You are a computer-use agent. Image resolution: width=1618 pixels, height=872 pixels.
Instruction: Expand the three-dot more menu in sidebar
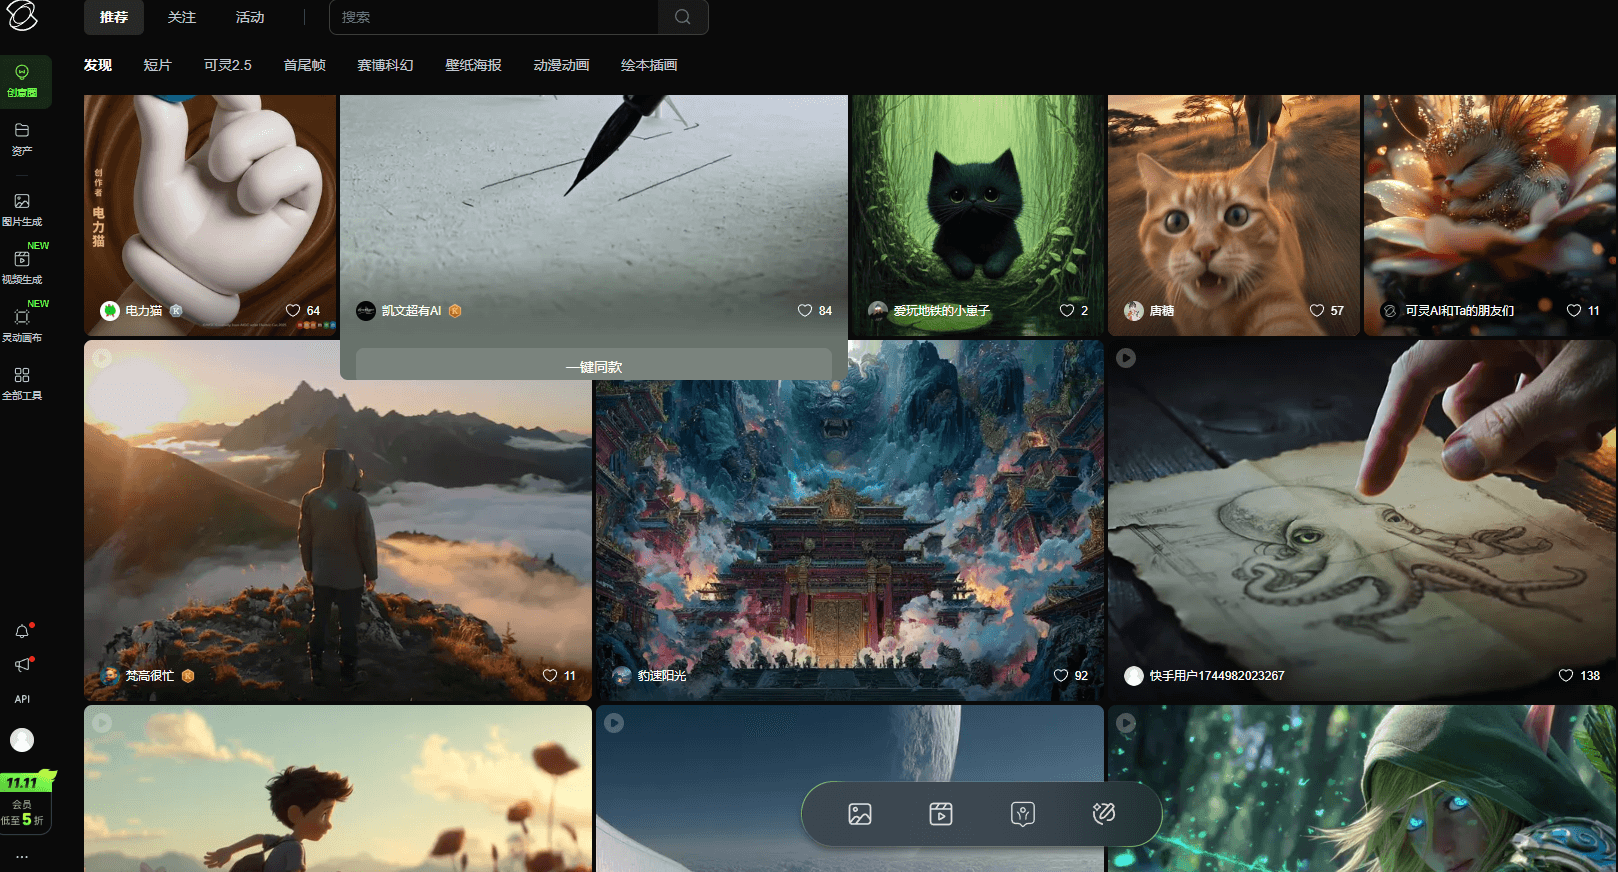click(x=22, y=857)
